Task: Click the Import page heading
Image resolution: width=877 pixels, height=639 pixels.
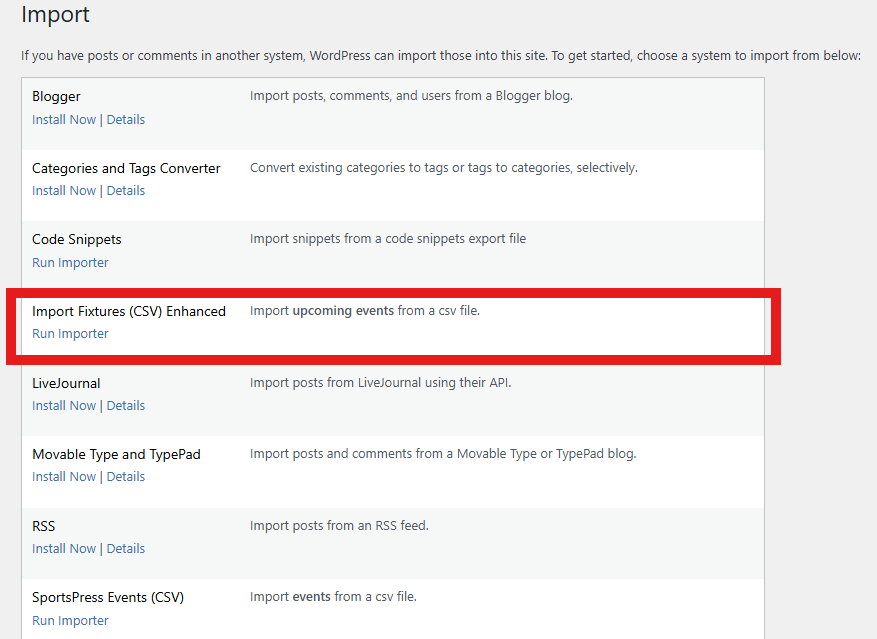Action: click(x=55, y=15)
